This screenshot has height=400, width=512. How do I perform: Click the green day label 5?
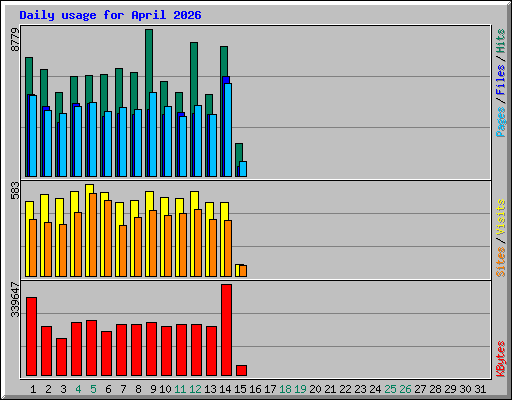tap(93, 389)
